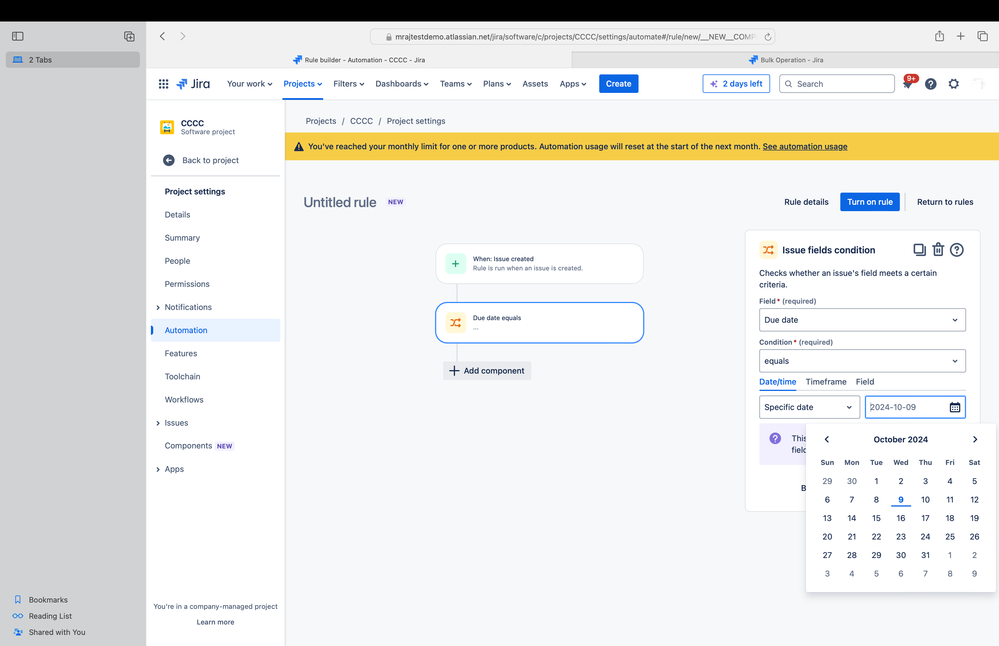Select the When: Issue created trigger card
The height and width of the screenshot is (646, 999).
[539, 263]
